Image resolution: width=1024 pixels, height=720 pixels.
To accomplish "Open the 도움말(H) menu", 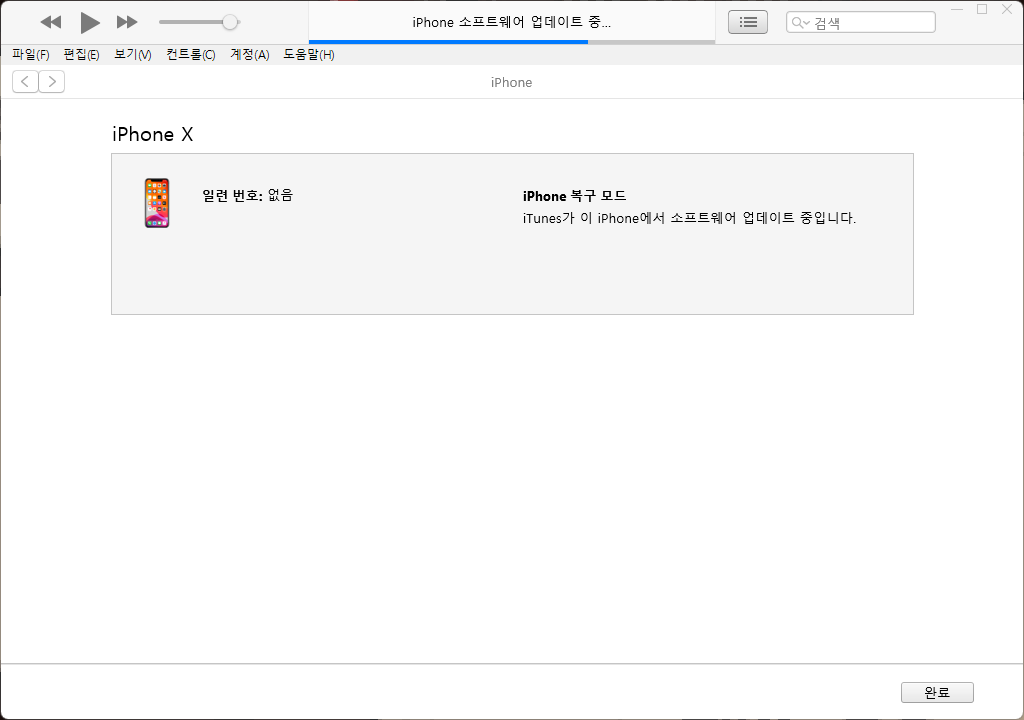I will pyautogui.click(x=309, y=55).
